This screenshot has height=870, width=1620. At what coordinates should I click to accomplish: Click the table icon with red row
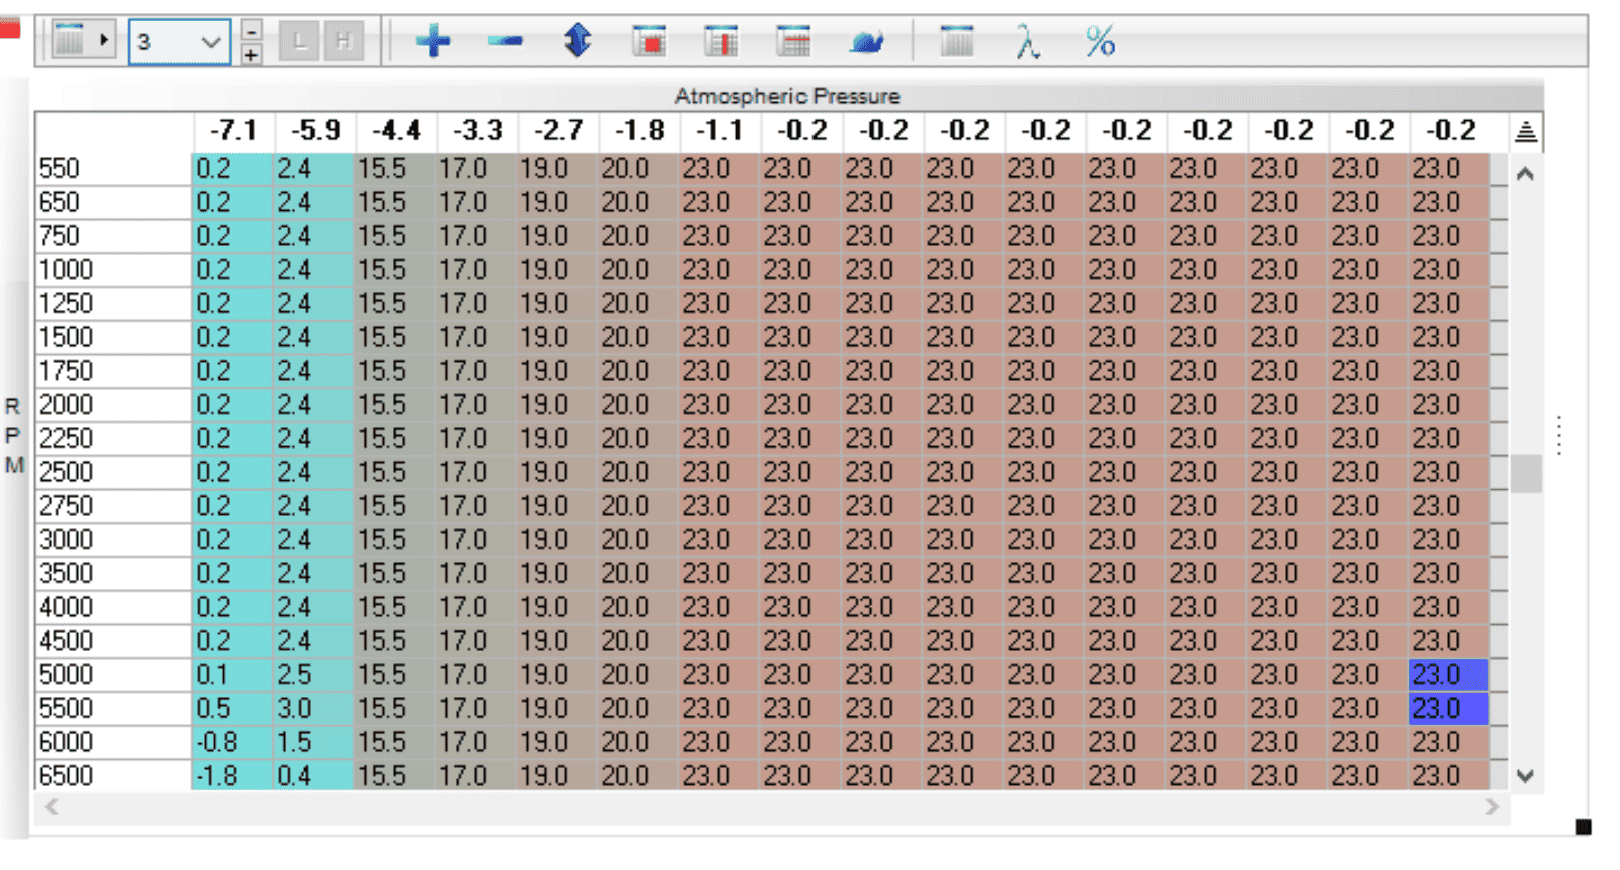(793, 42)
